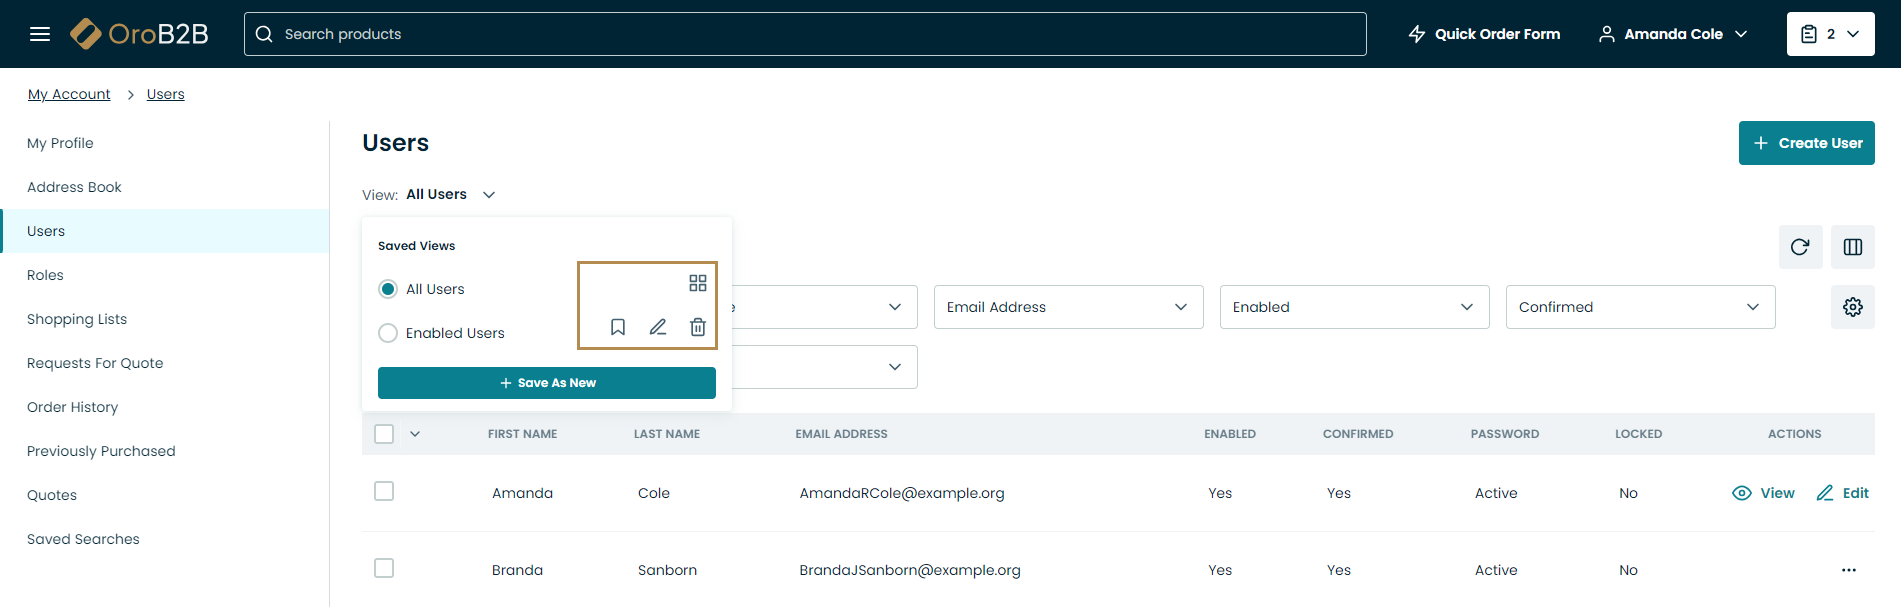Open Order History in the sidebar
The height and width of the screenshot is (607, 1901).
coord(72,407)
